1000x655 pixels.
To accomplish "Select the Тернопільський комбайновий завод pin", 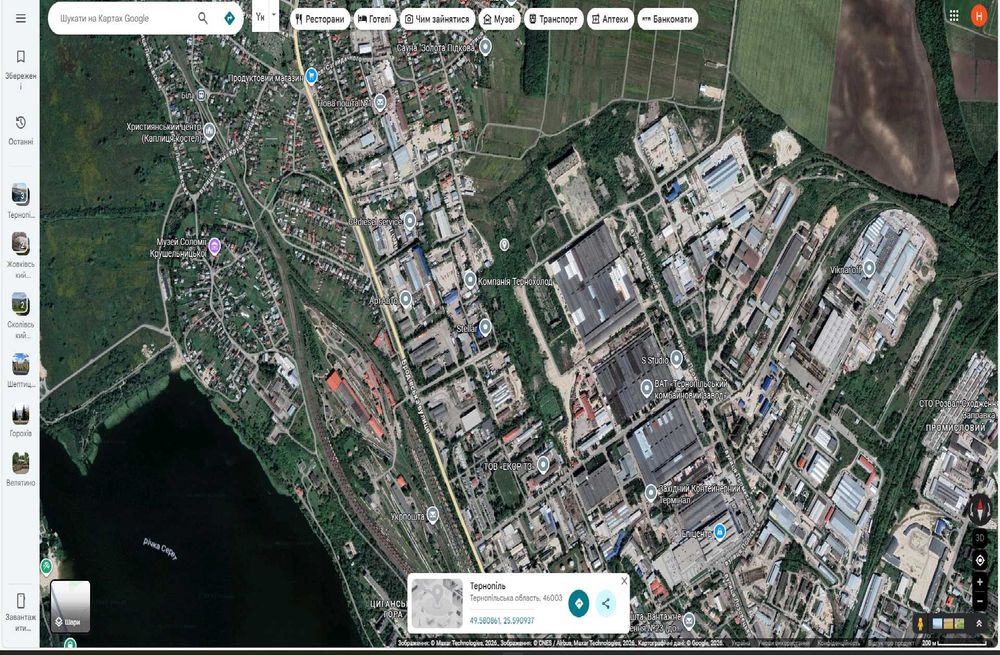I will click(x=646, y=388).
